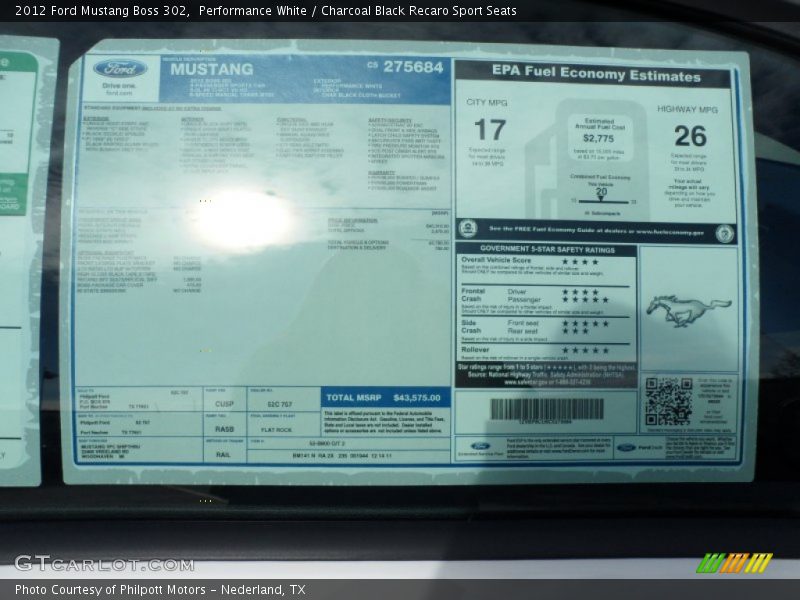The height and width of the screenshot is (600, 800).
Task: Click the Rollover star rating
Action: pyautogui.click(x=585, y=350)
